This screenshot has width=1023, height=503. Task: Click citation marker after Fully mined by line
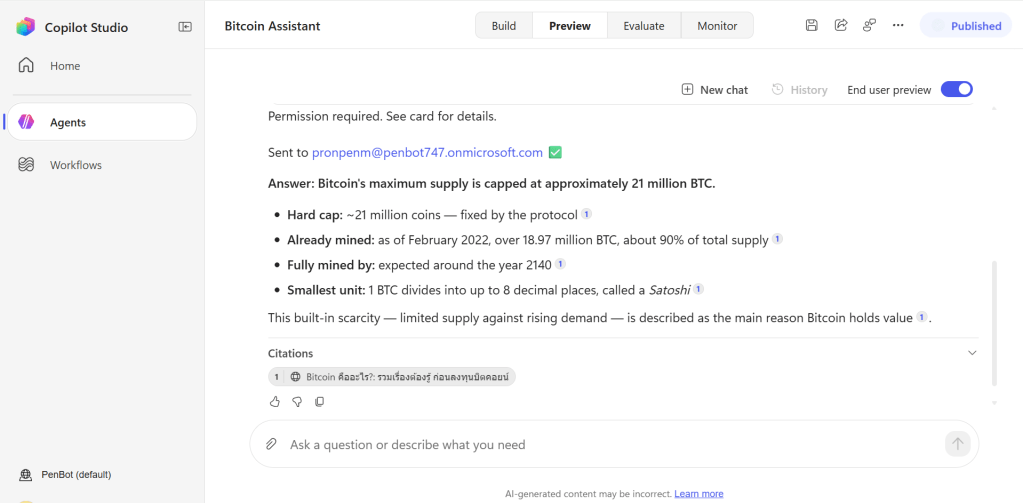point(560,264)
